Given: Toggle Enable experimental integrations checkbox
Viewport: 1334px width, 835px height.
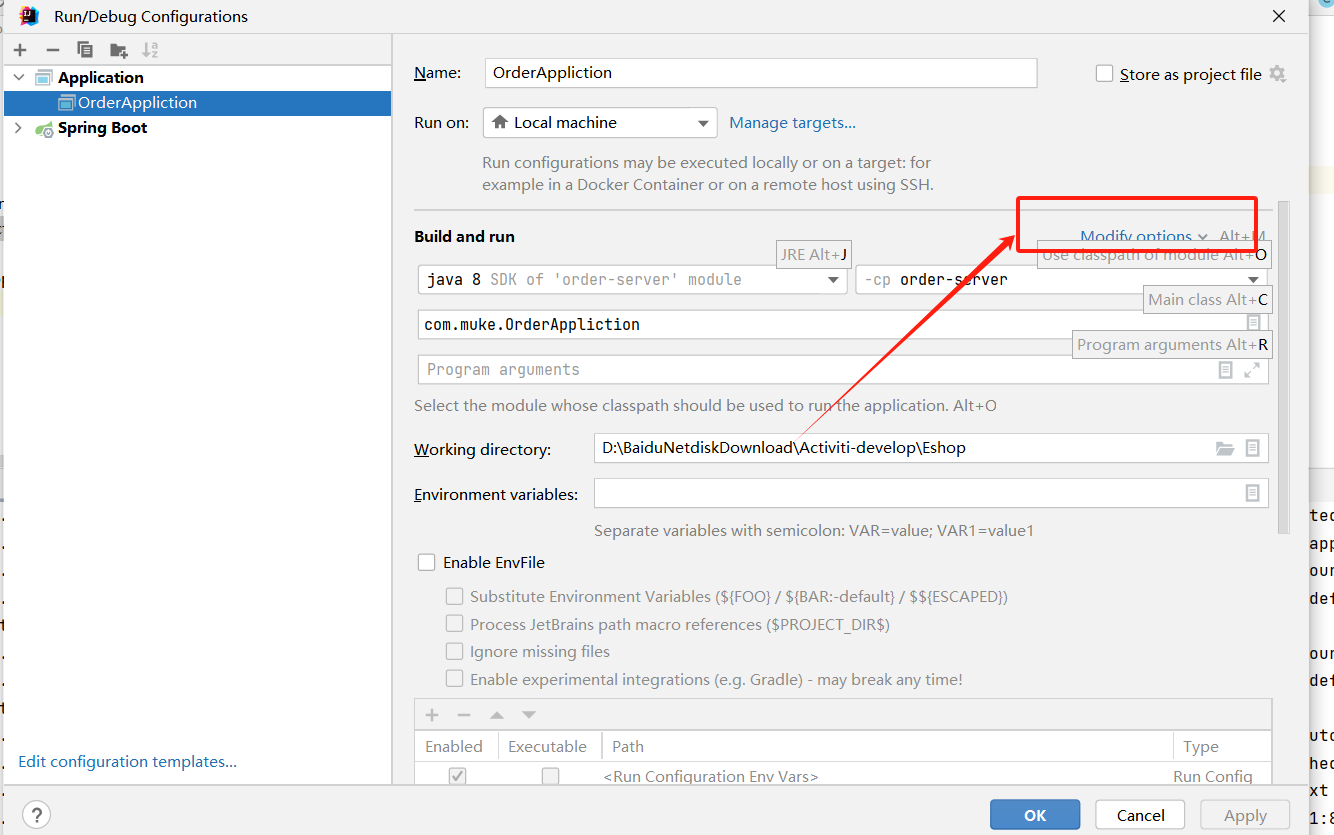Looking at the screenshot, I should [x=455, y=679].
